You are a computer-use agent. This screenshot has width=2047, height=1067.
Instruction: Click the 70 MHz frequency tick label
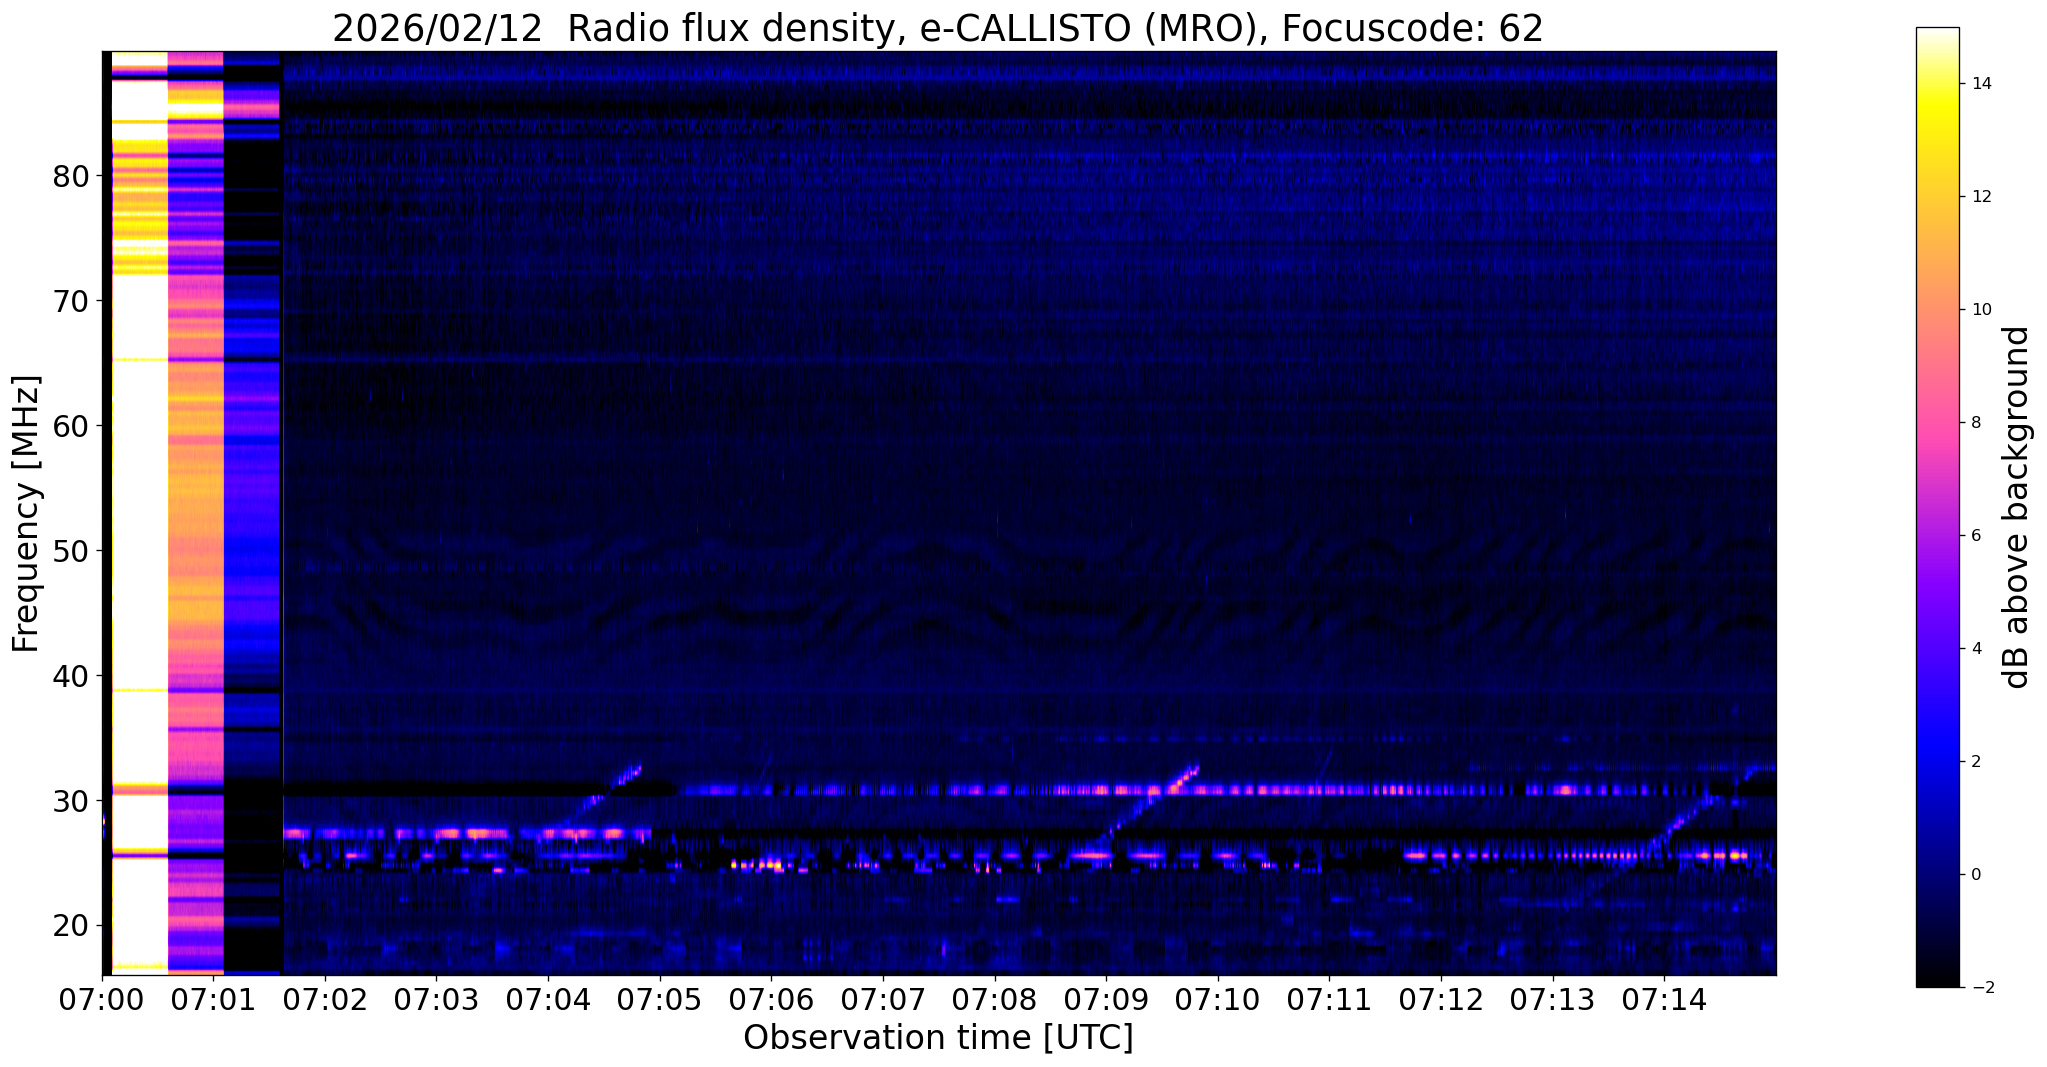click(70, 301)
